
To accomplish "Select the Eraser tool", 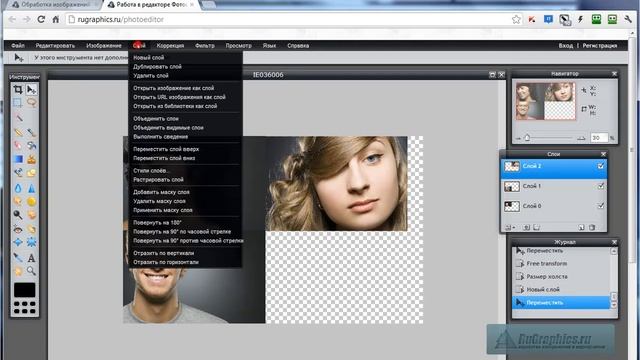I will [x=18, y=145].
